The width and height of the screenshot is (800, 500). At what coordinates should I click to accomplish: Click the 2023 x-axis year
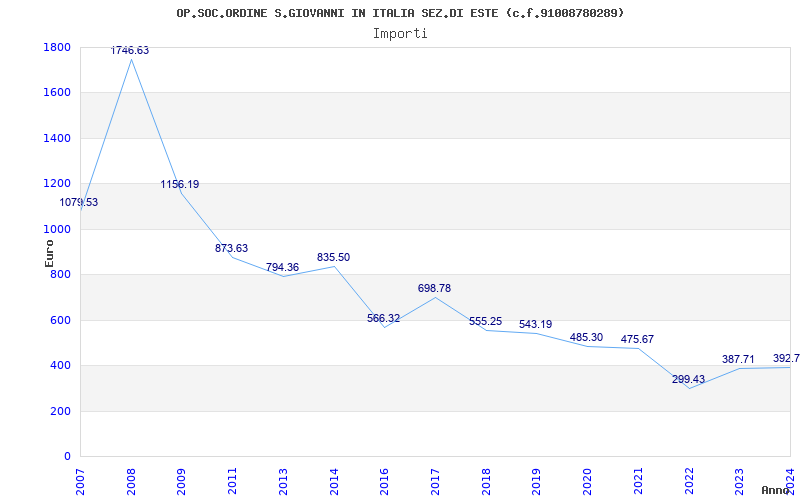[739, 481]
